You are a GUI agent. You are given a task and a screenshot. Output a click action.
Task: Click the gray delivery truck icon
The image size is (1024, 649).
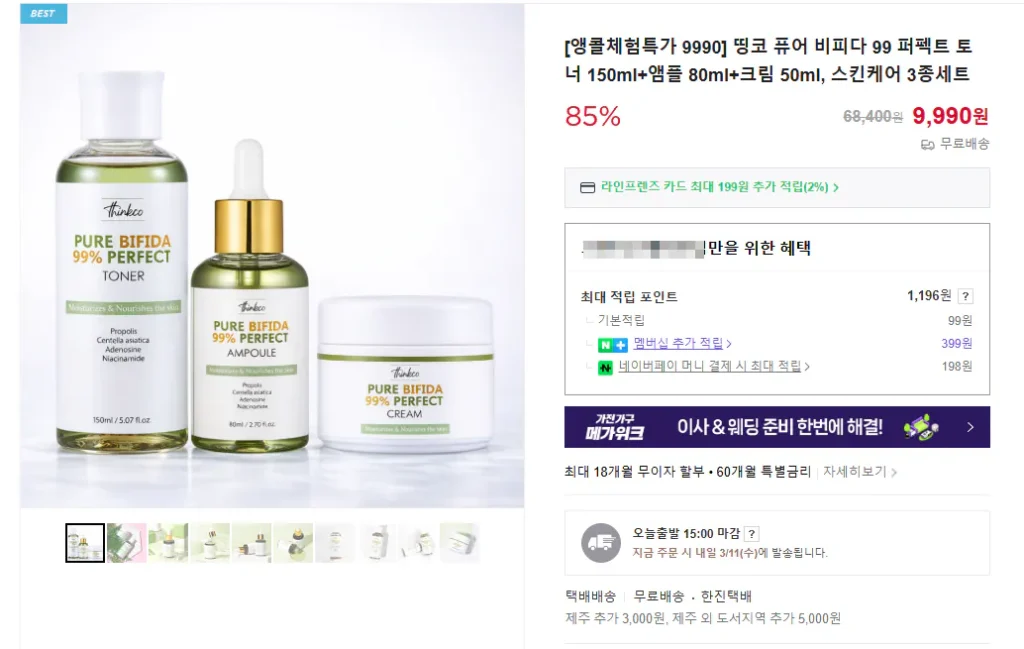[601, 543]
